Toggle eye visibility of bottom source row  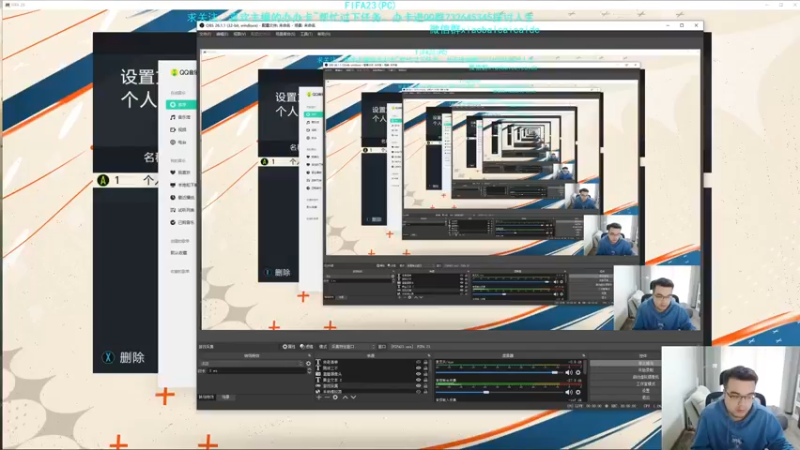point(418,391)
